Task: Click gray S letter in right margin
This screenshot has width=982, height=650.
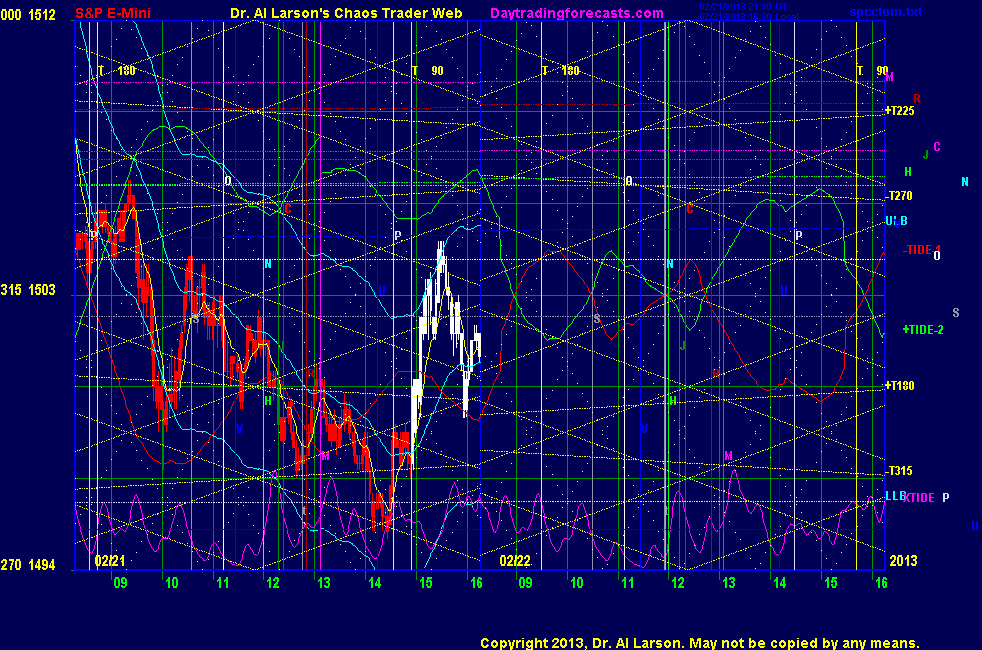Action: coord(956,312)
